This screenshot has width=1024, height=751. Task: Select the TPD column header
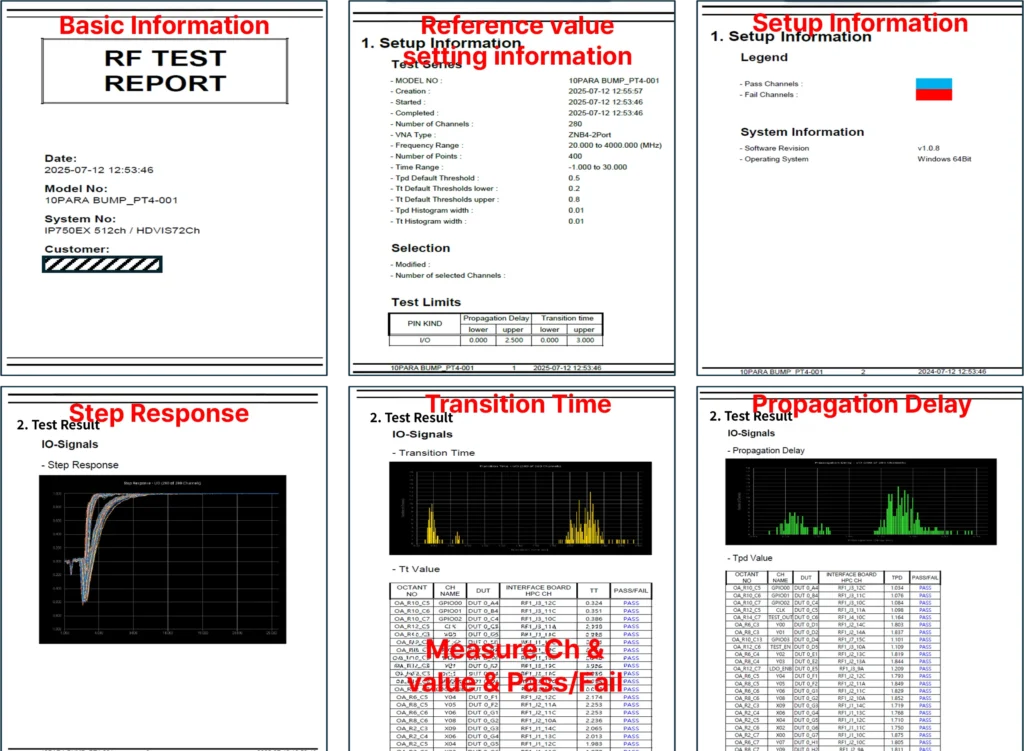tap(896, 577)
